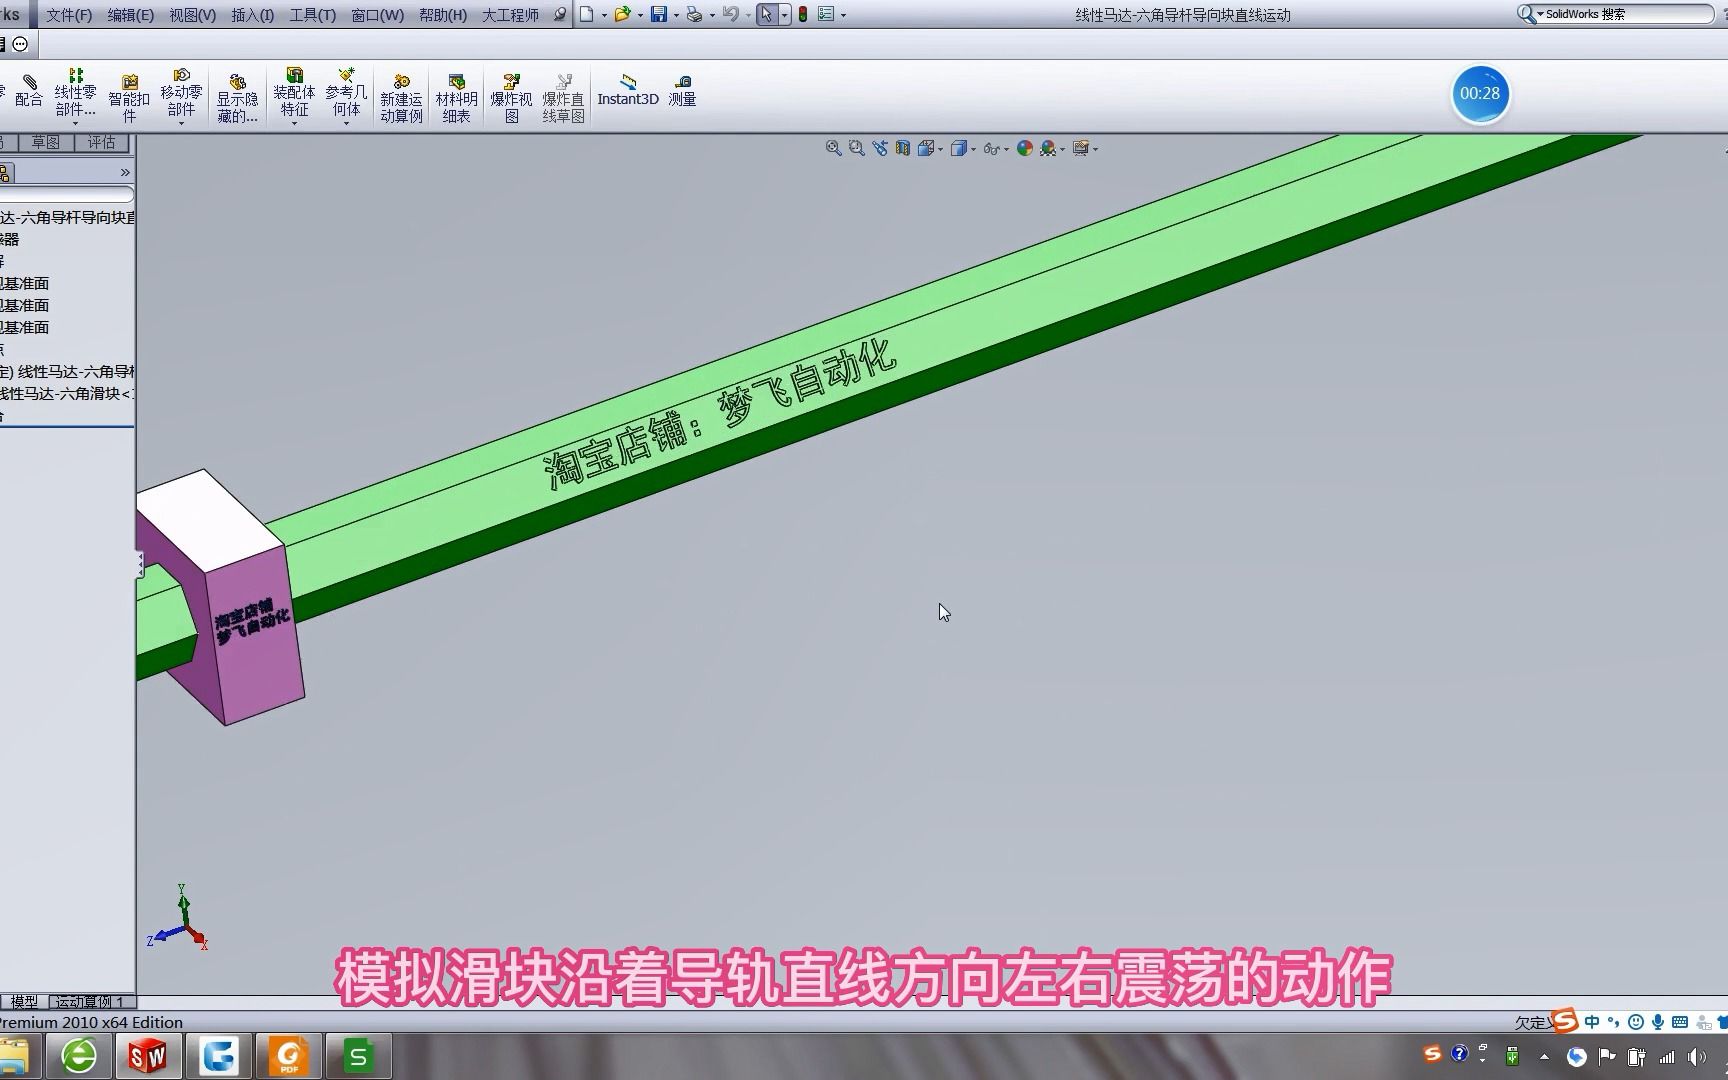This screenshot has width=1728, height=1080.
Task: Click the blue 00:28 timer overlay
Action: 1480,93
